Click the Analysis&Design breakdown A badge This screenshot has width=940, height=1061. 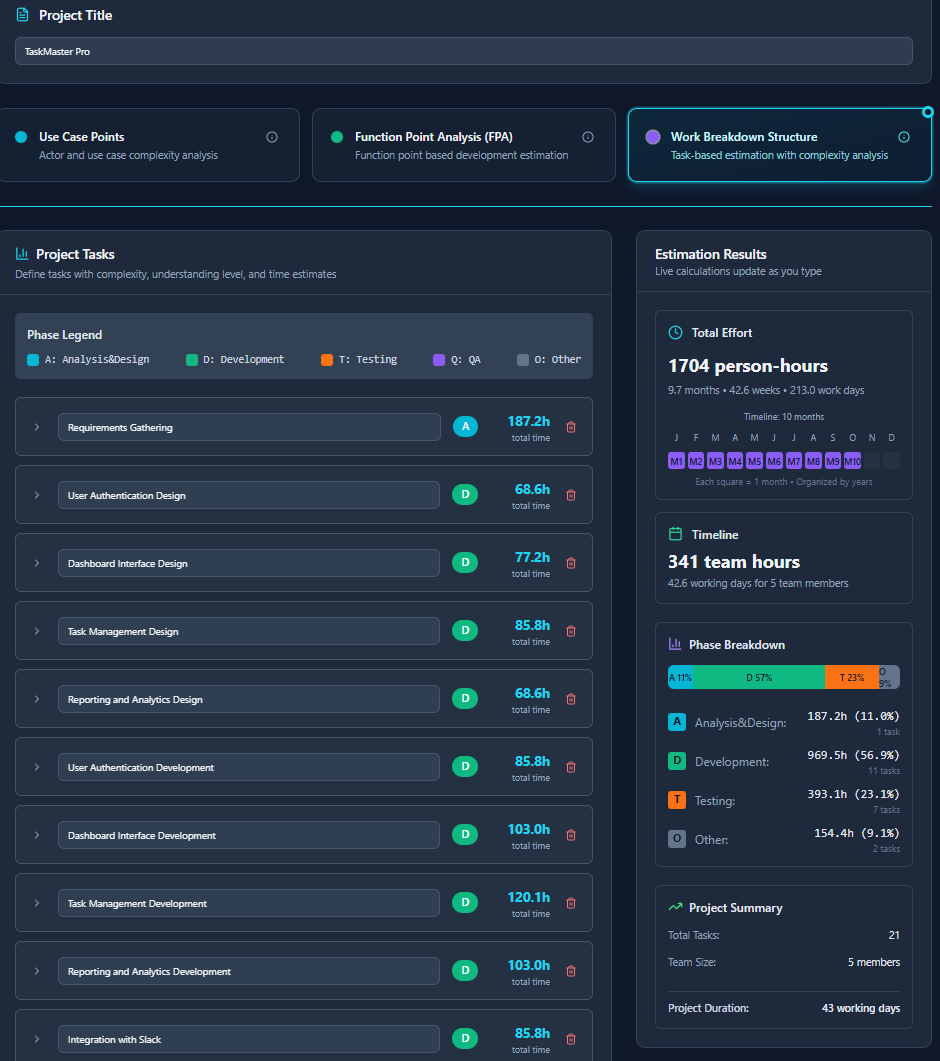tap(677, 722)
